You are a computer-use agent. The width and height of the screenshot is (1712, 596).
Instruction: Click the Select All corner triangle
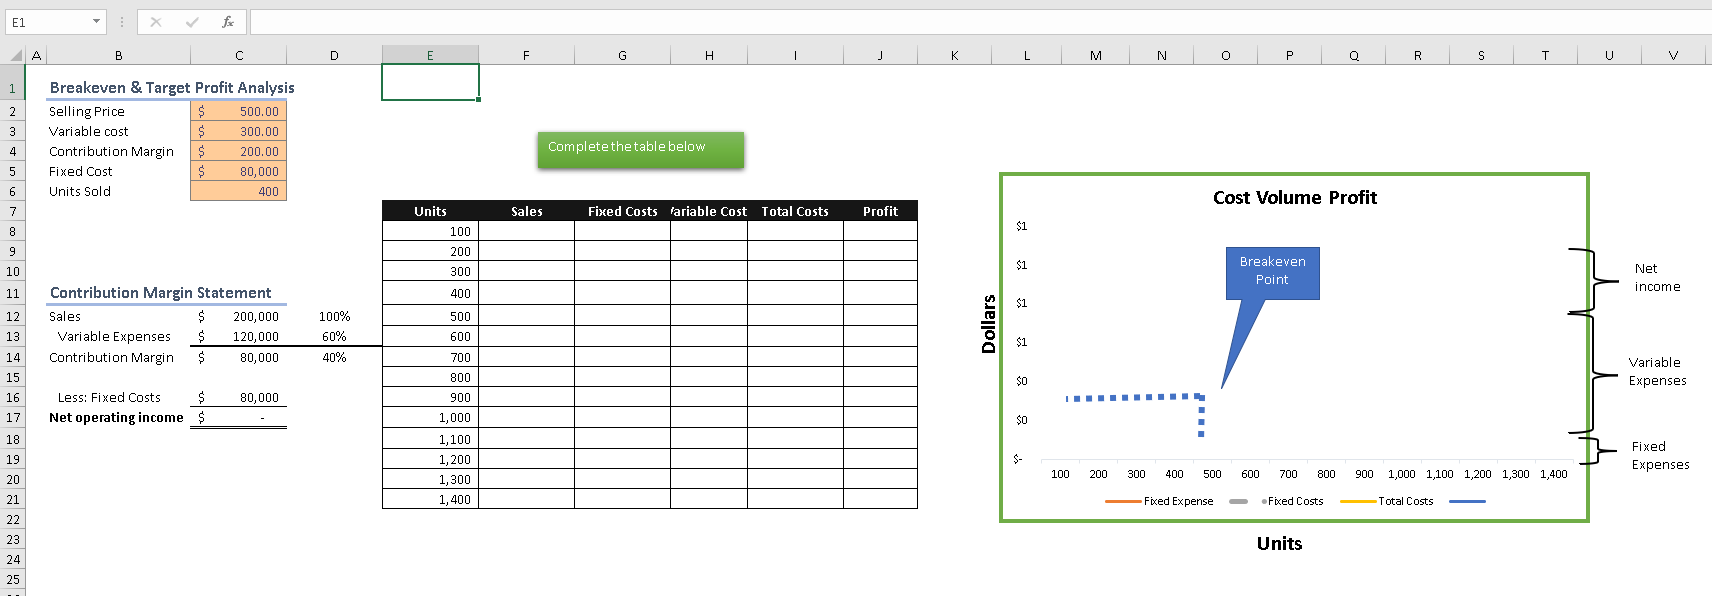(x=15, y=55)
